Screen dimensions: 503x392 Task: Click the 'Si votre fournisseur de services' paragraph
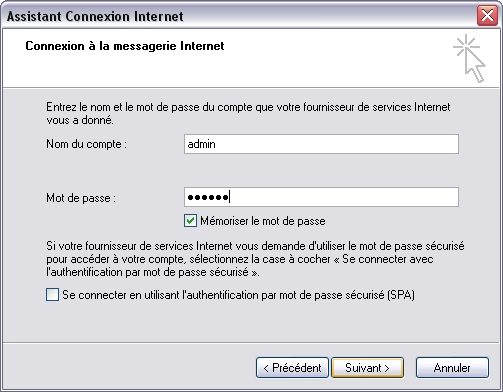pyautogui.click(x=255, y=259)
